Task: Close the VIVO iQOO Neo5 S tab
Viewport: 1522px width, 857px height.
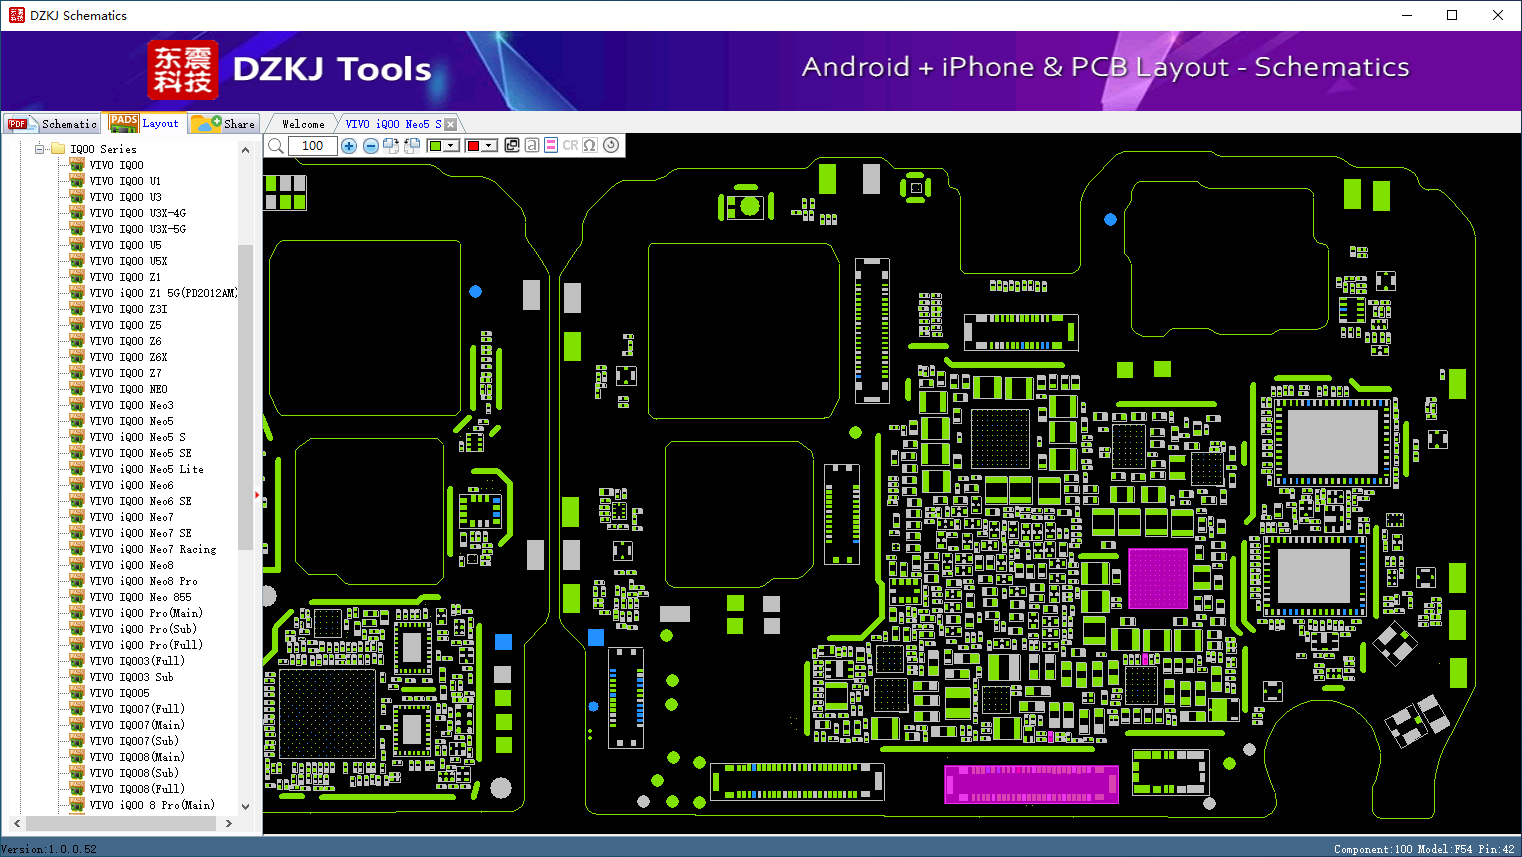Action: 450,124
